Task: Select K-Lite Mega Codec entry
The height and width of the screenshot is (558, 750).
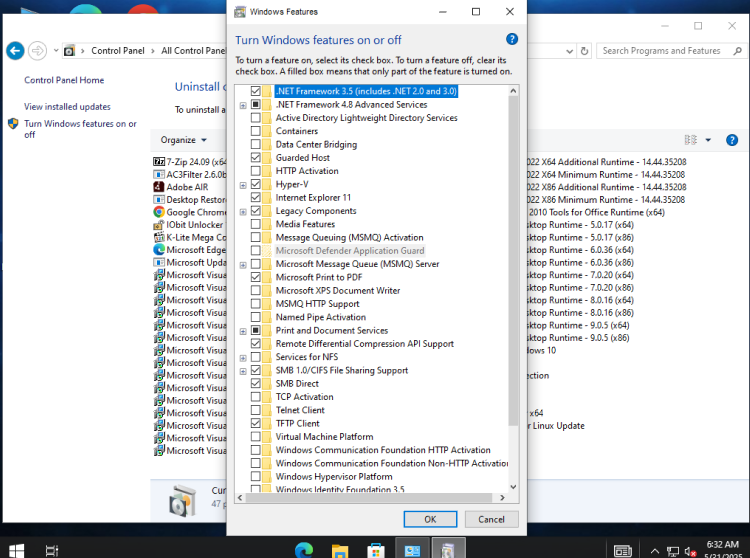Action: point(190,237)
